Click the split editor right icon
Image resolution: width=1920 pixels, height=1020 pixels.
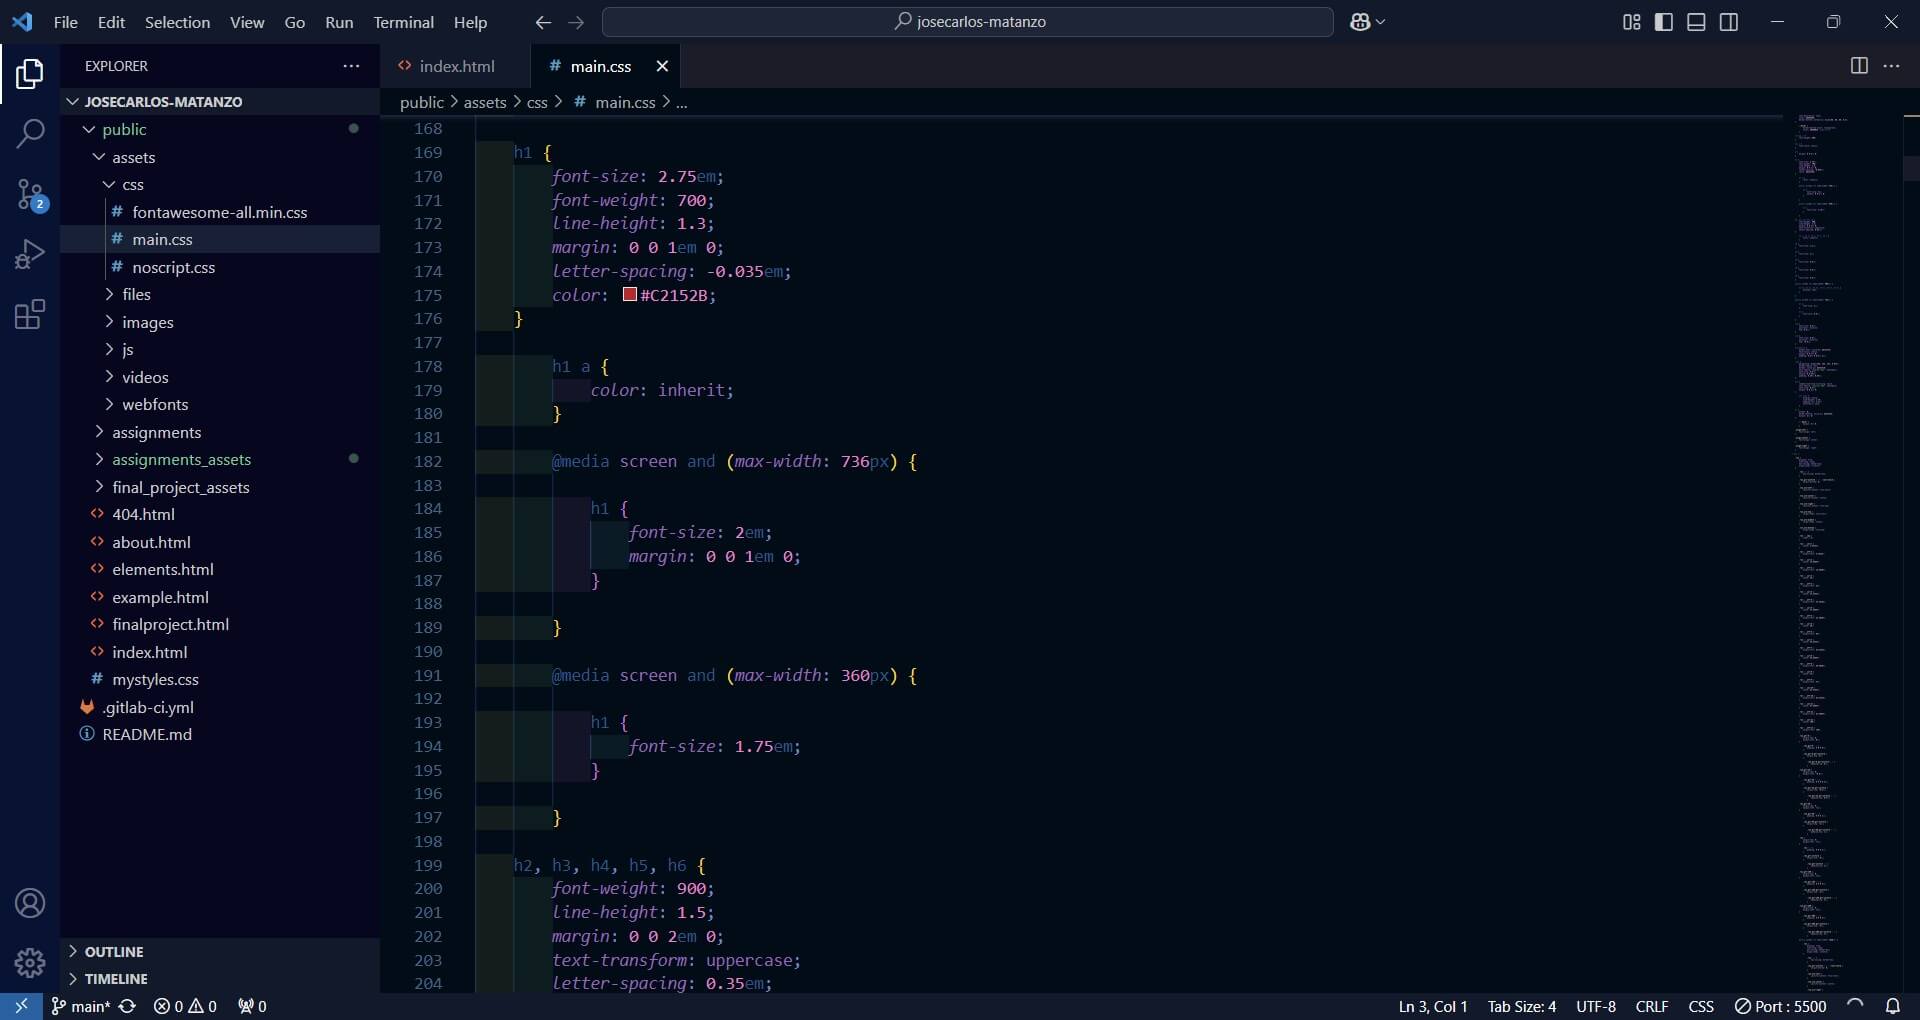pyautogui.click(x=1859, y=66)
